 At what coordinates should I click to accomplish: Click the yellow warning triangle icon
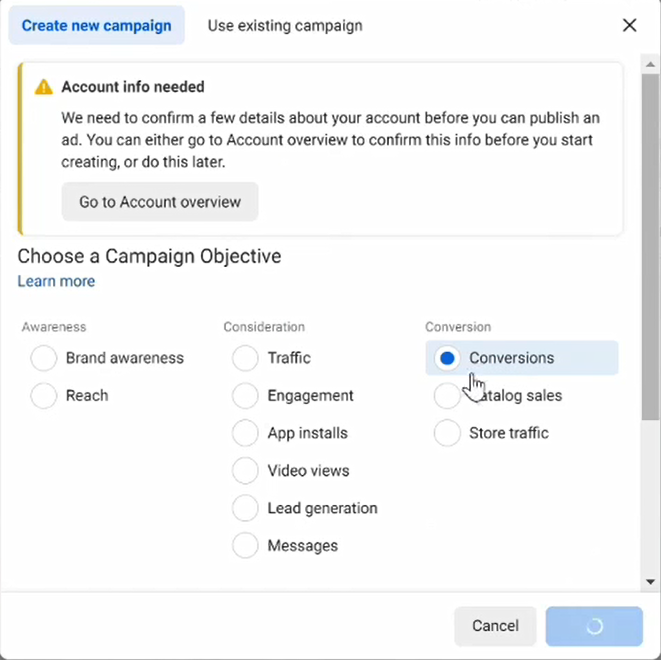44,87
